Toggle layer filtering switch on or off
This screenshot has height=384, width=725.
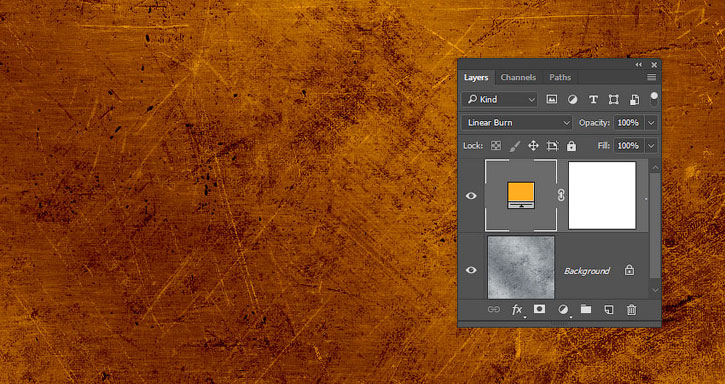click(x=654, y=99)
